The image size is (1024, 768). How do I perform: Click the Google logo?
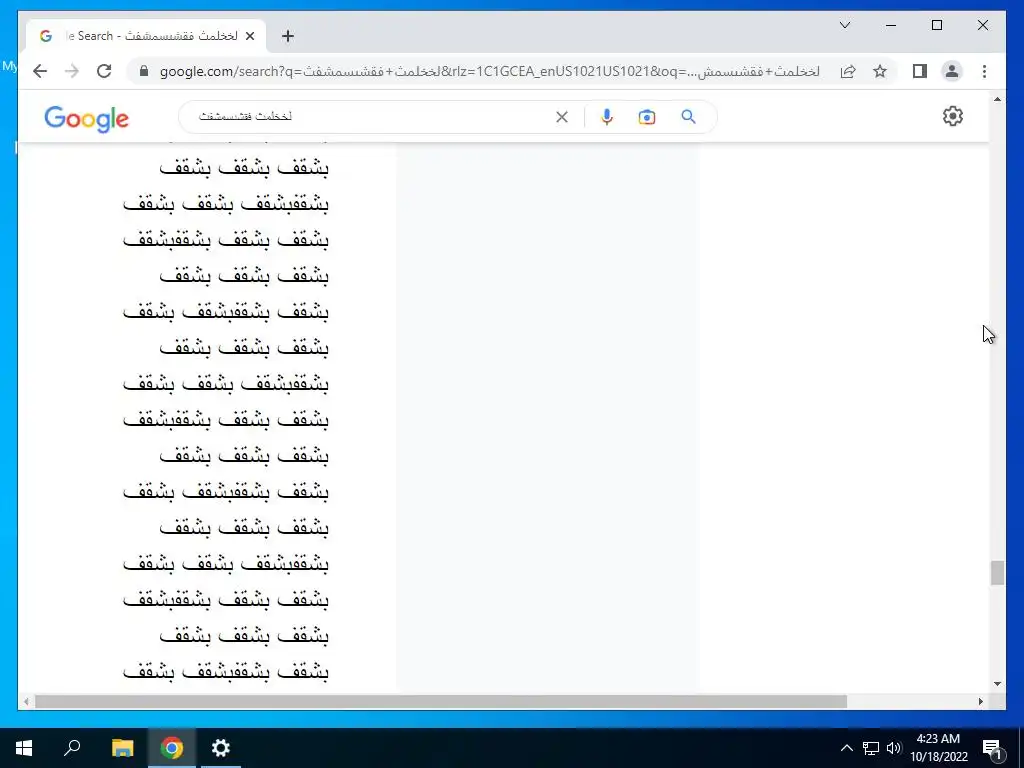click(x=86, y=119)
